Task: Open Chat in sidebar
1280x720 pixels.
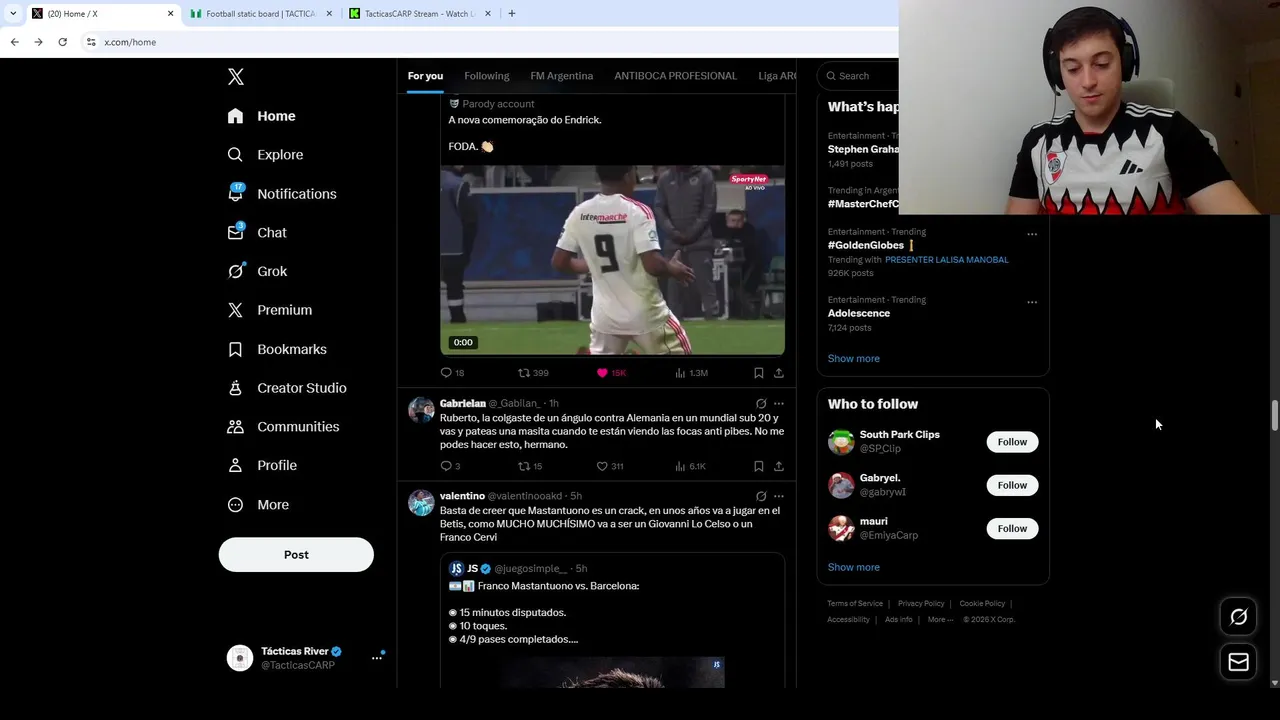Action: click(x=258, y=232)
